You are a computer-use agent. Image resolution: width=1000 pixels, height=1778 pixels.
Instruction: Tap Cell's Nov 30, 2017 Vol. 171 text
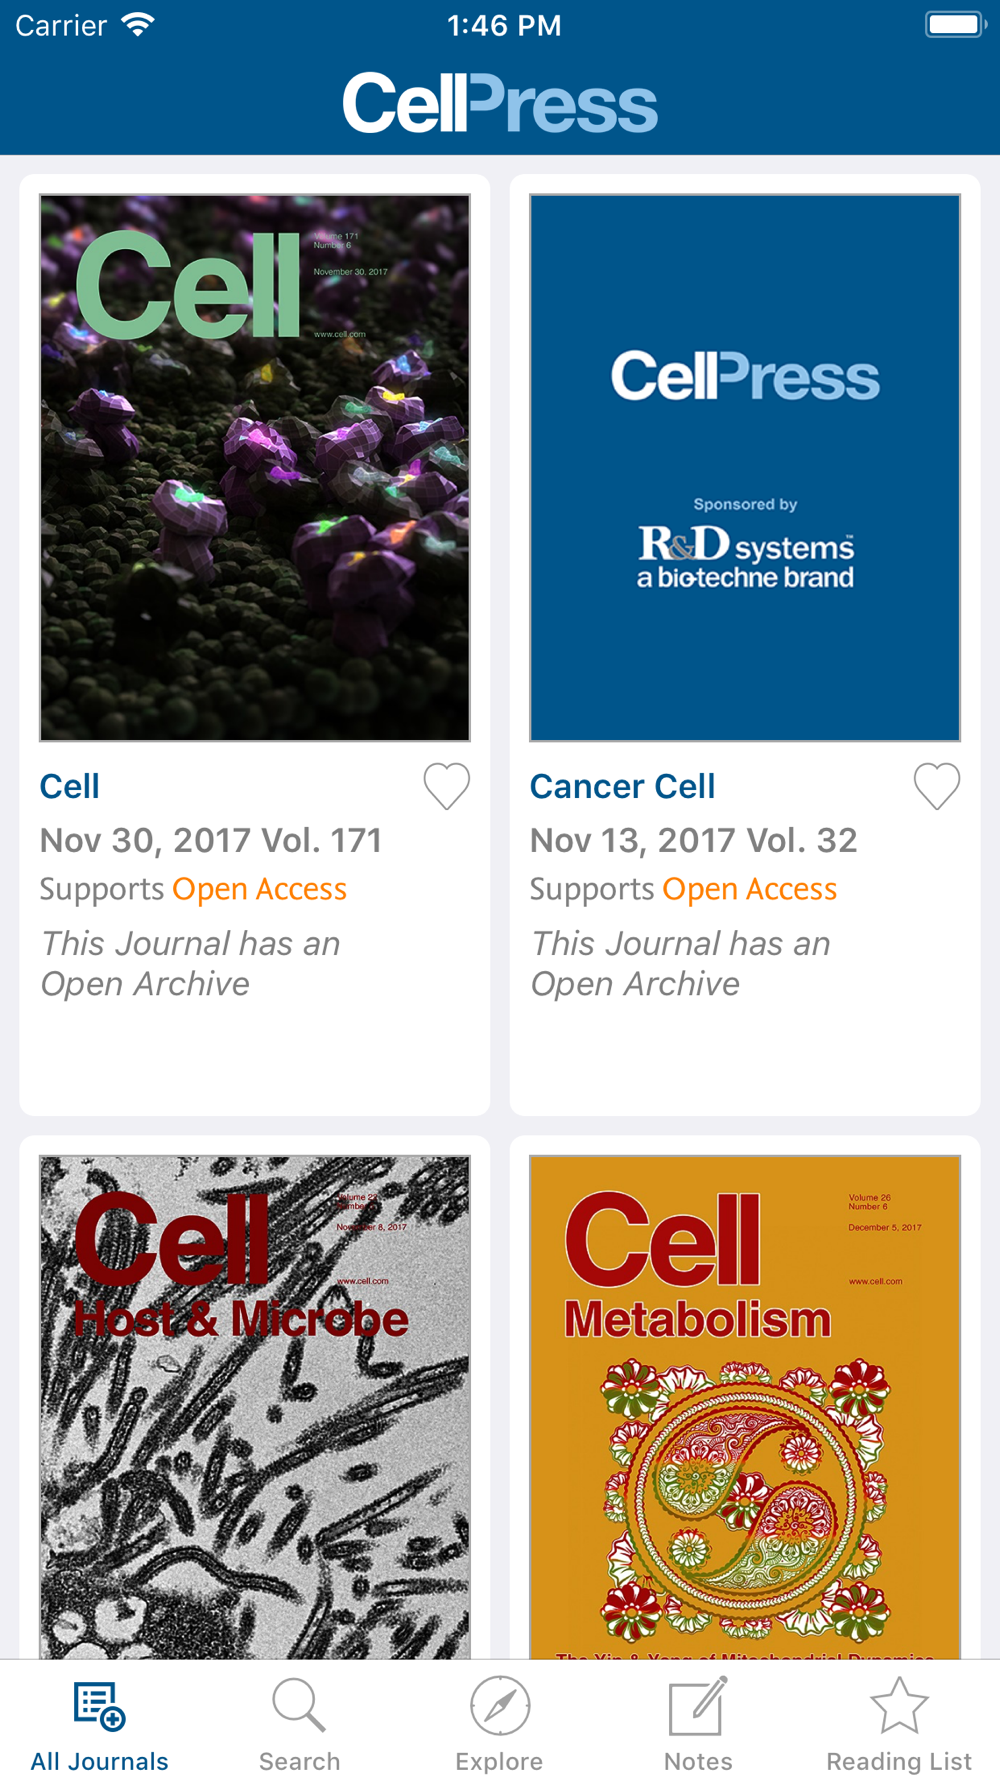(211, 840)
